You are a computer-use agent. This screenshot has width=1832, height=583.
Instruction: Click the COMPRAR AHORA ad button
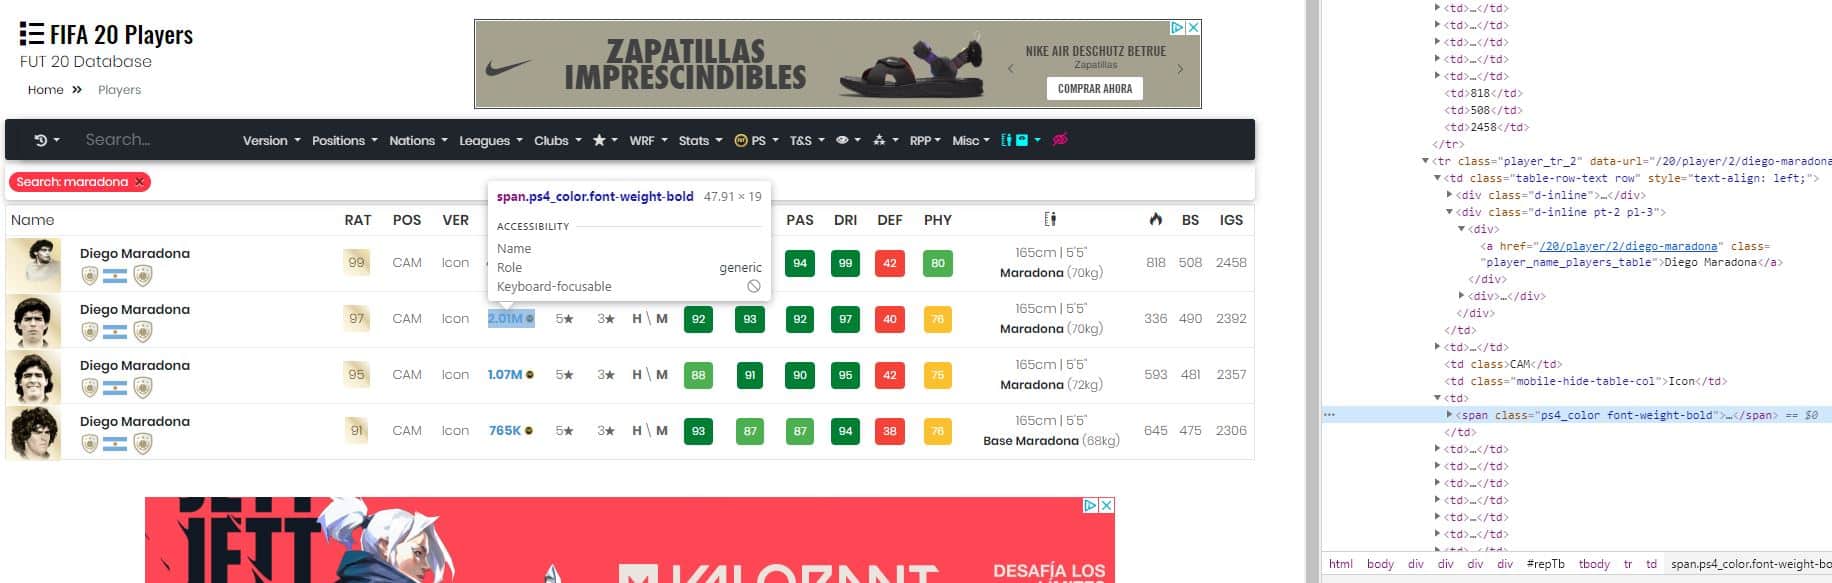(x=1095, y=88)
